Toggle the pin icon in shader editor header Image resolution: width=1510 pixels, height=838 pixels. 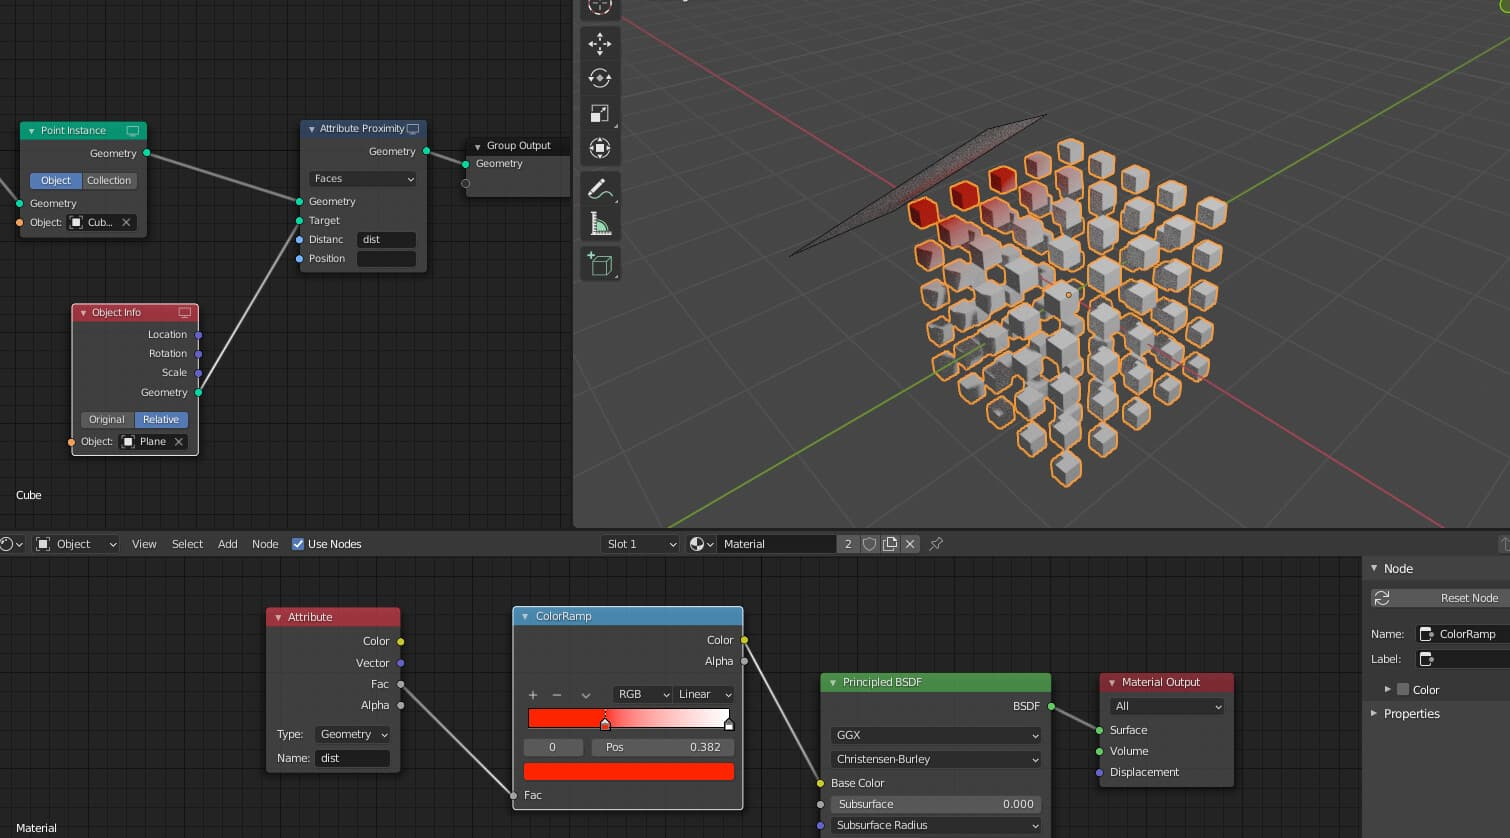click(x=936, y=544)
